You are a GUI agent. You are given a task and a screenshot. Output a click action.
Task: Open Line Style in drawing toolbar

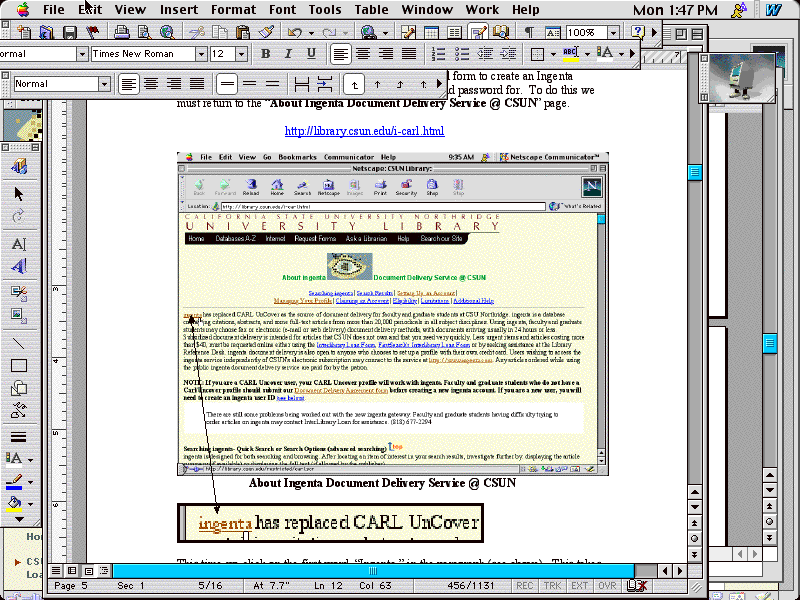point(19,437)
